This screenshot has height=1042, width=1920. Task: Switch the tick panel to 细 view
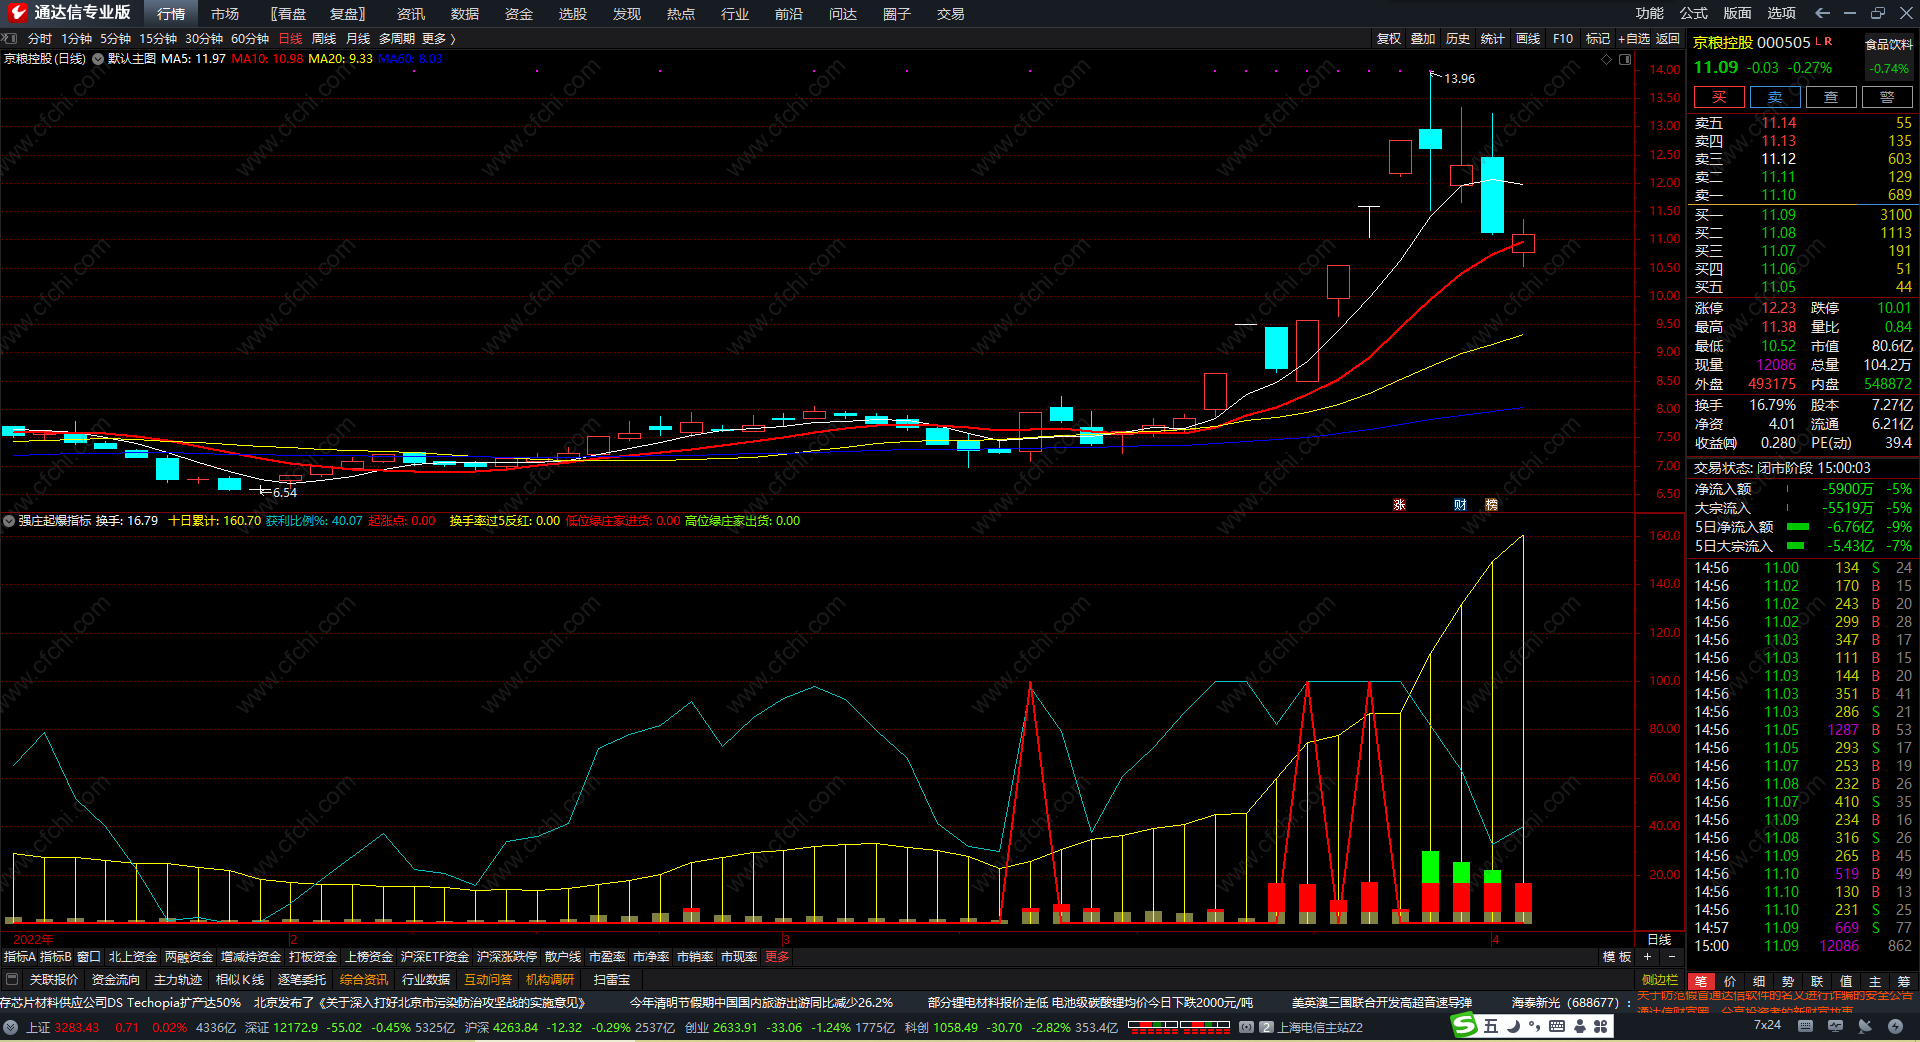click(1759, 981)
